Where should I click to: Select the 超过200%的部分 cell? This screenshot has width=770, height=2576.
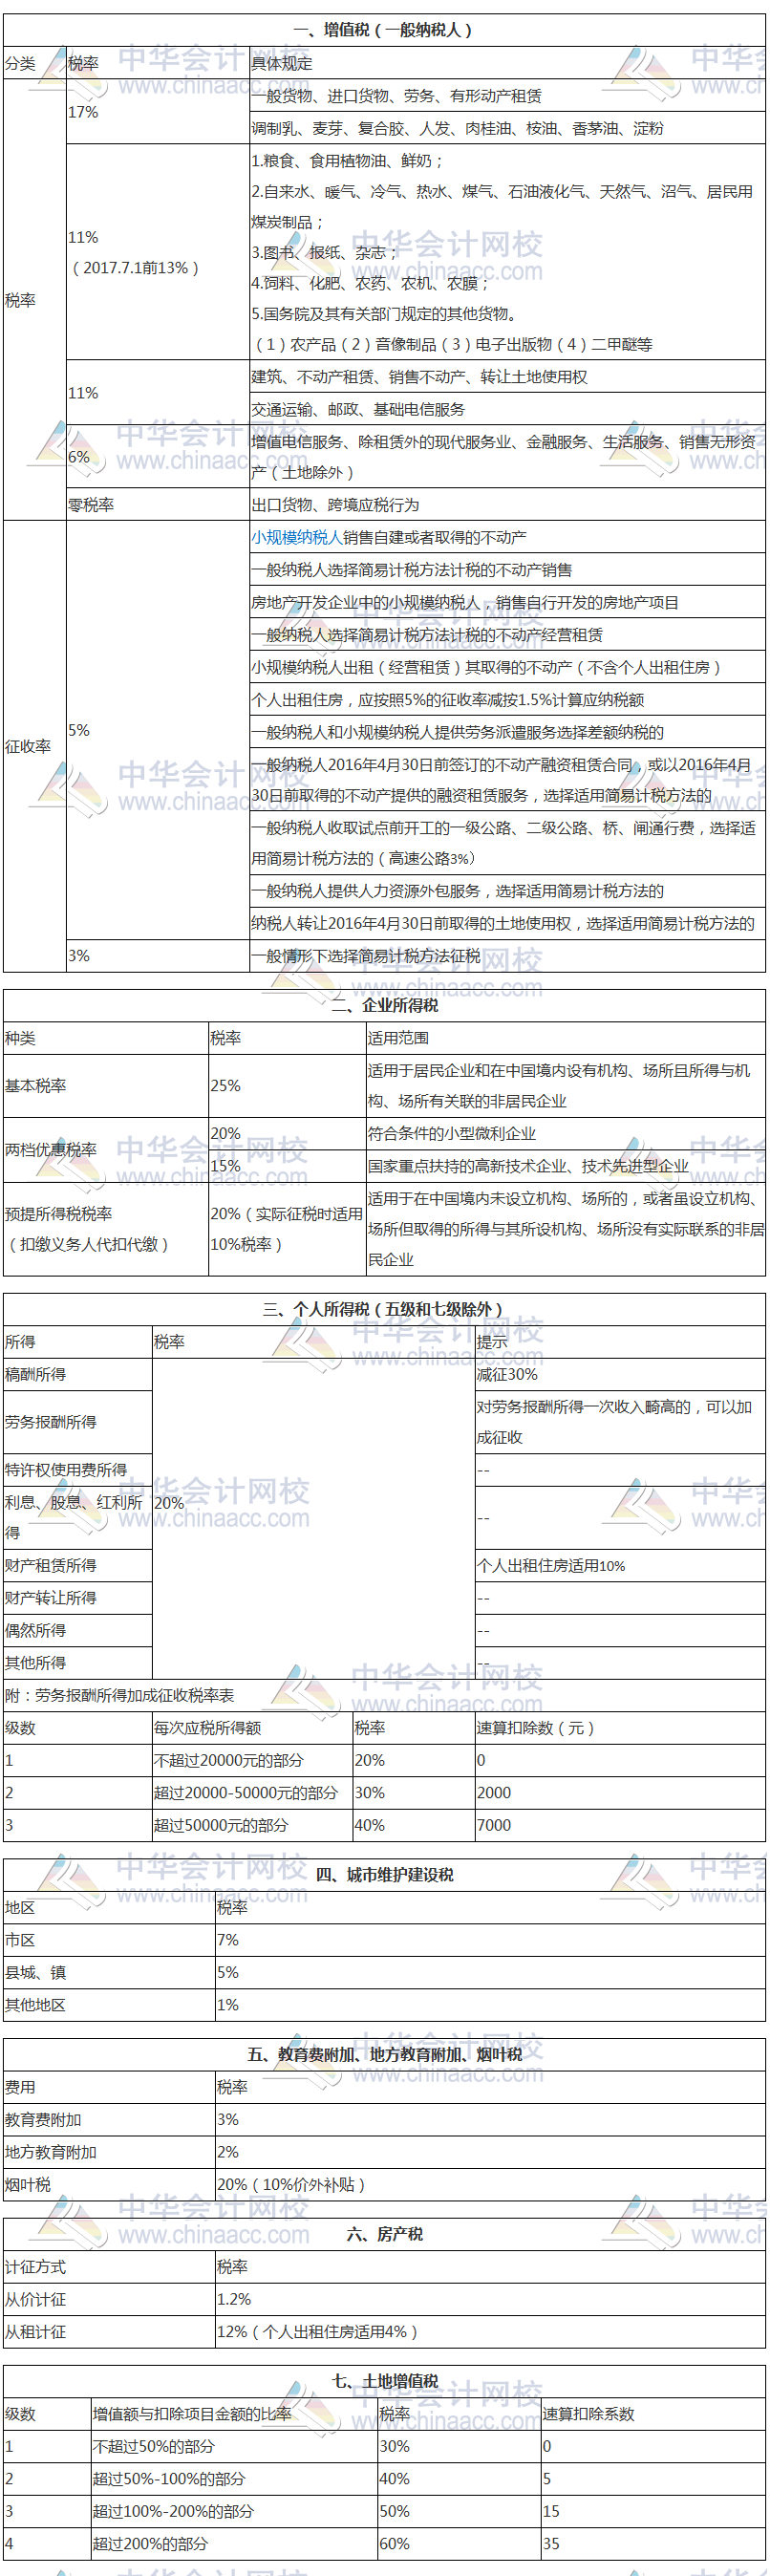[x=150, y=2543]
